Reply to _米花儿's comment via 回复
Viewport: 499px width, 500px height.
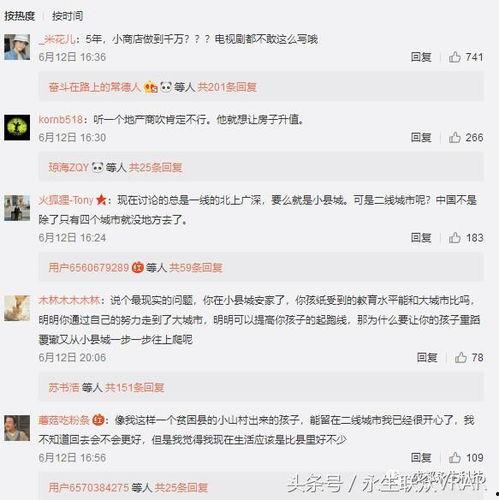click(x=421, y=57)
